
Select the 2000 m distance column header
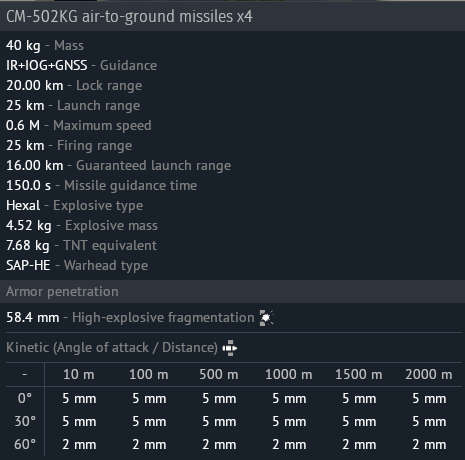point(429,374)
